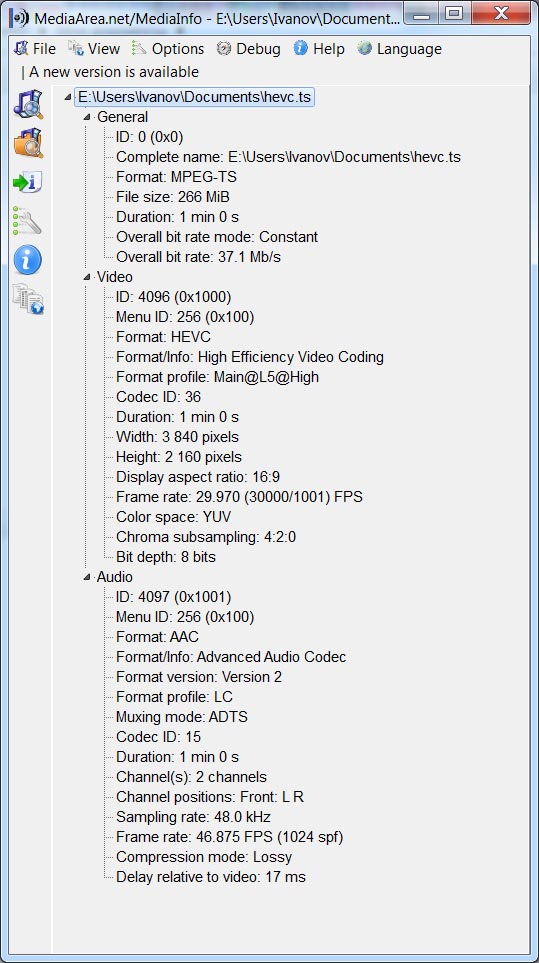Minimize the MediaInfo window
This screenshot has width=539, height=963.
[421, 14]
